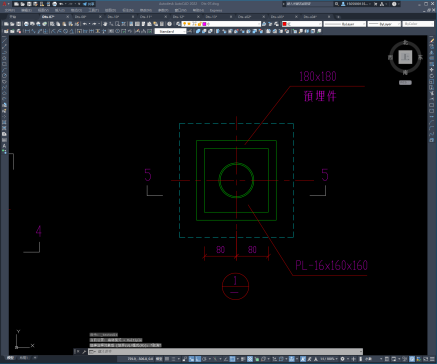Open the layer control dropdown
This screenshot has width=437, height=364.
click(x=221, y=24)
